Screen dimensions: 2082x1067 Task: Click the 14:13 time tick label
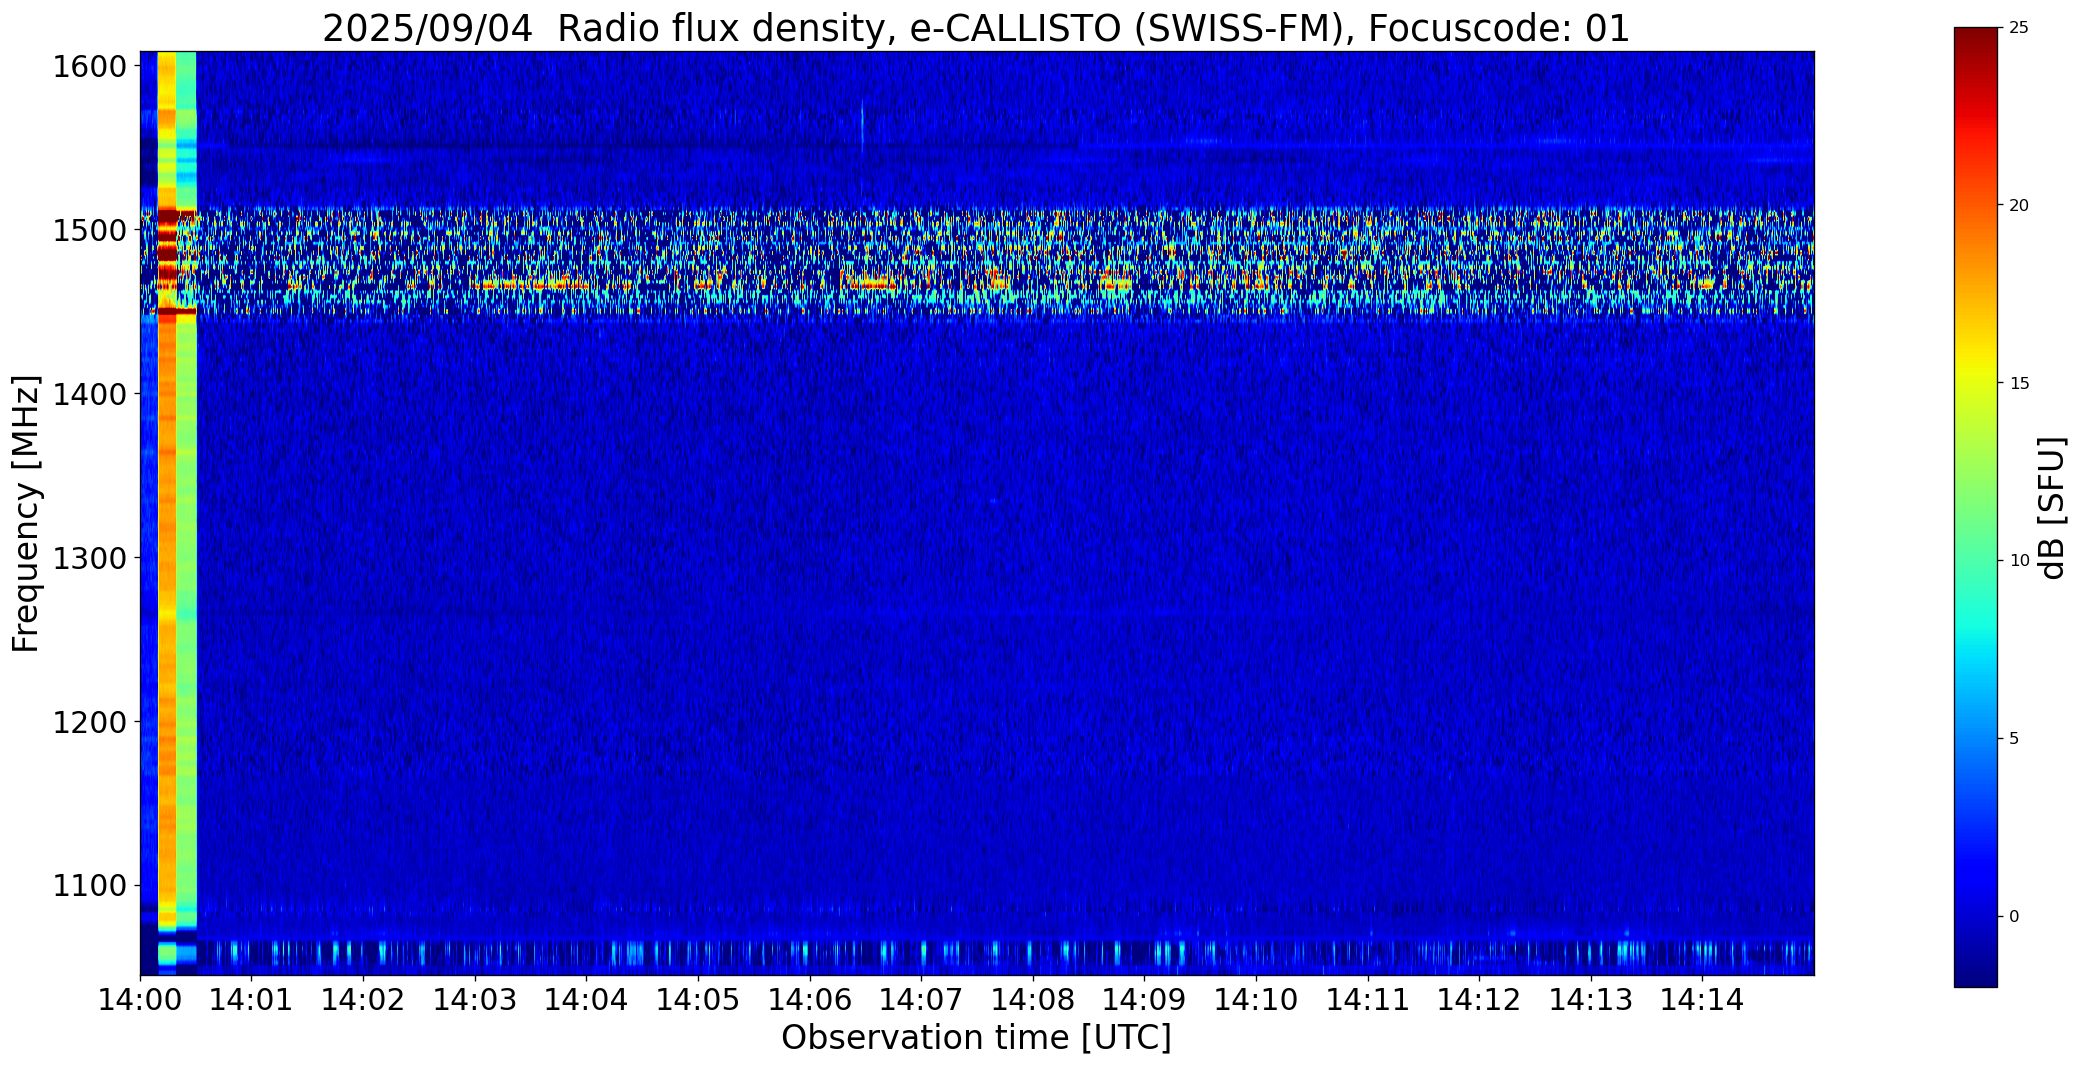pyautogui.click(x=1591, y=999)
